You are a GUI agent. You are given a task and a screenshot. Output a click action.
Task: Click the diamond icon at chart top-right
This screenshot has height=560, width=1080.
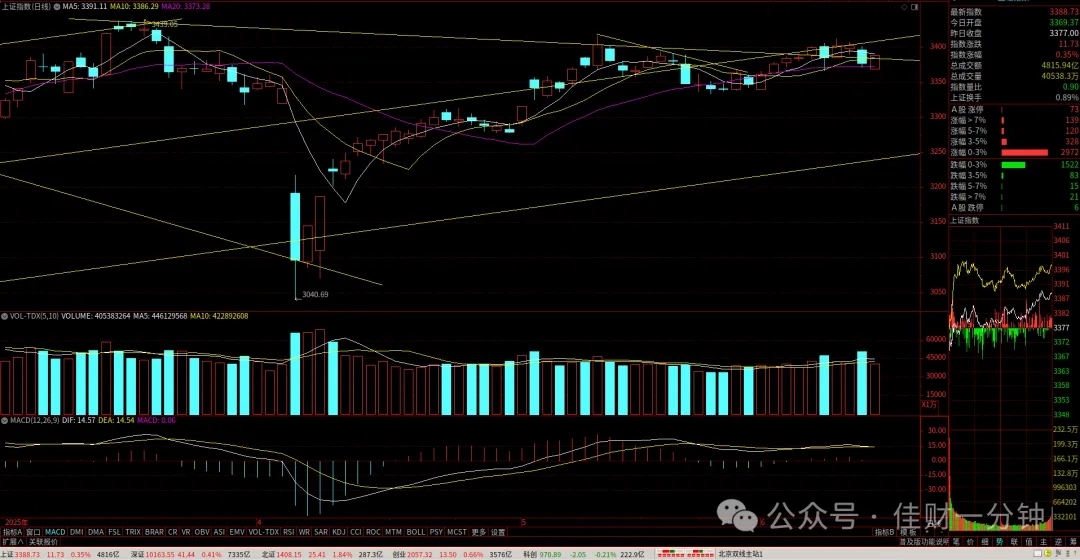pos(904,7)
